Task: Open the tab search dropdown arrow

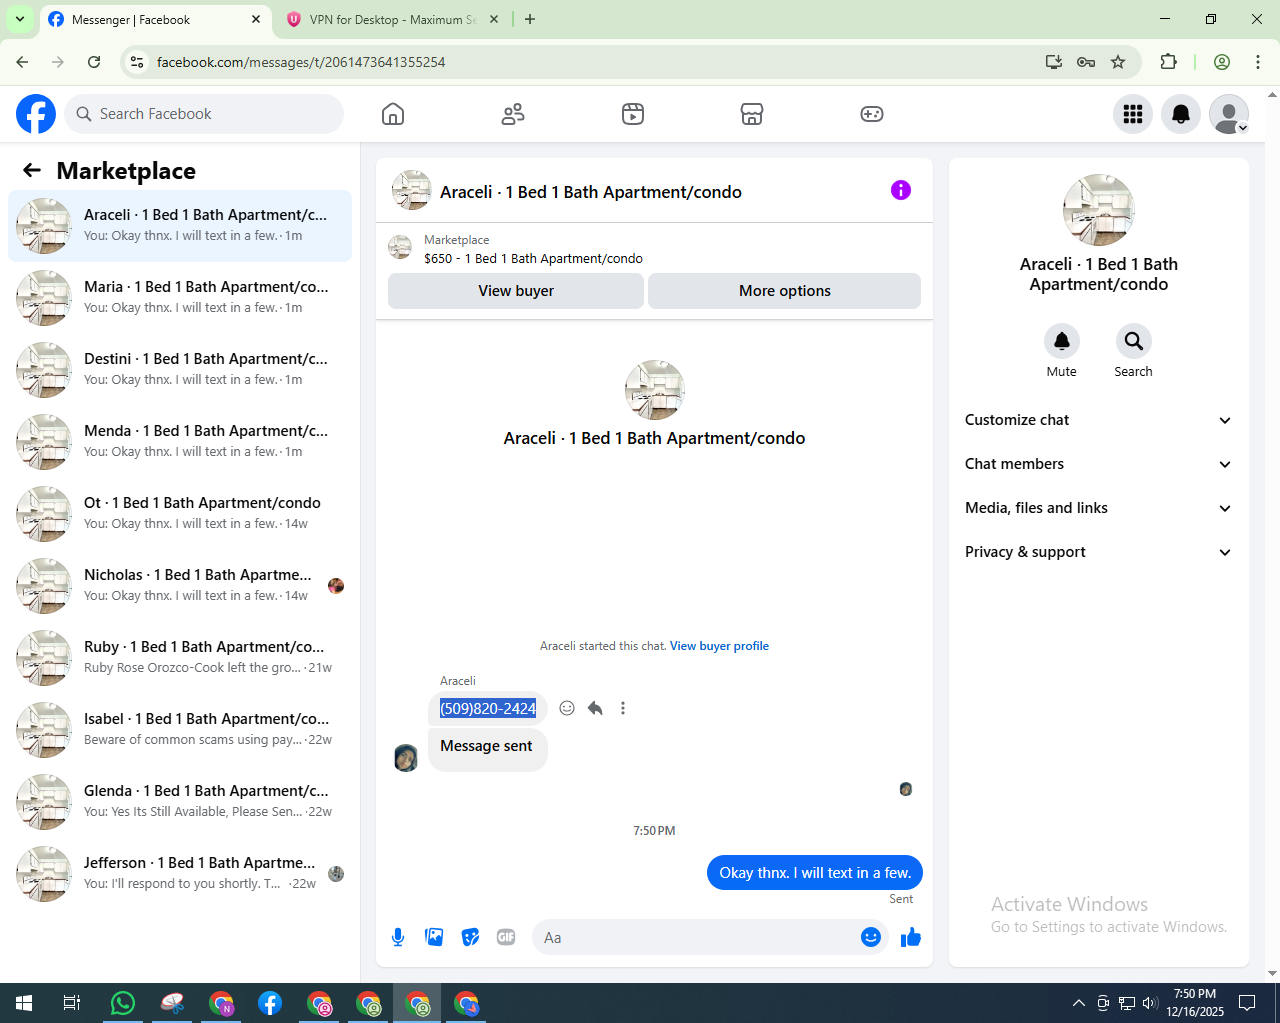Action: click(19, 19)
